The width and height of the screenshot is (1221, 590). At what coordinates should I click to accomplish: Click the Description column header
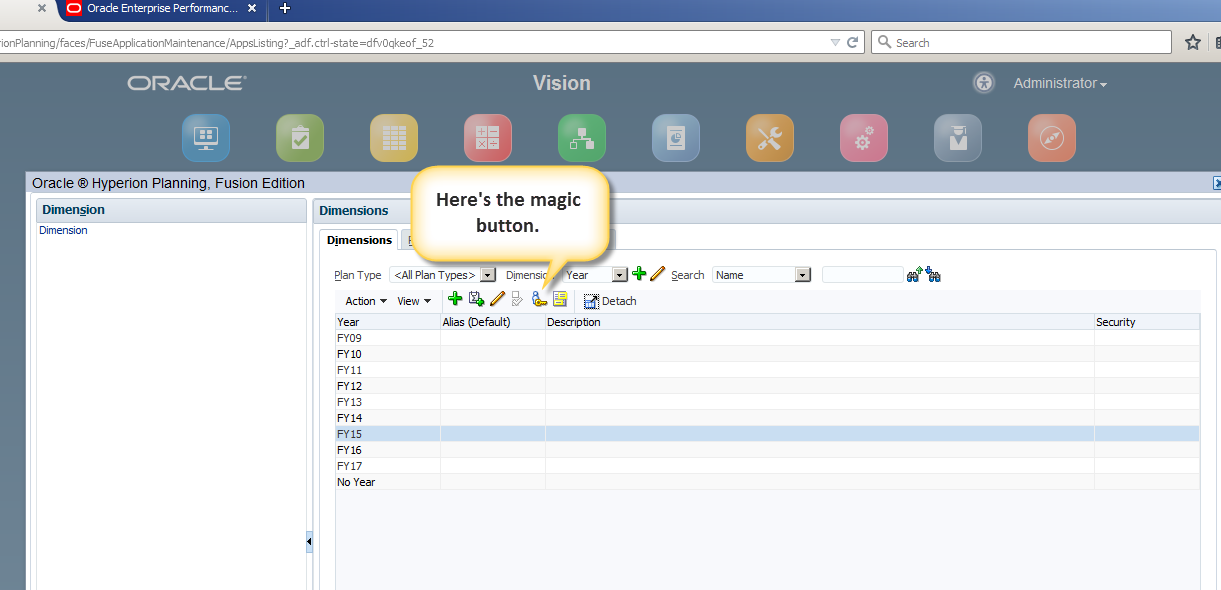tap(819, 322)
